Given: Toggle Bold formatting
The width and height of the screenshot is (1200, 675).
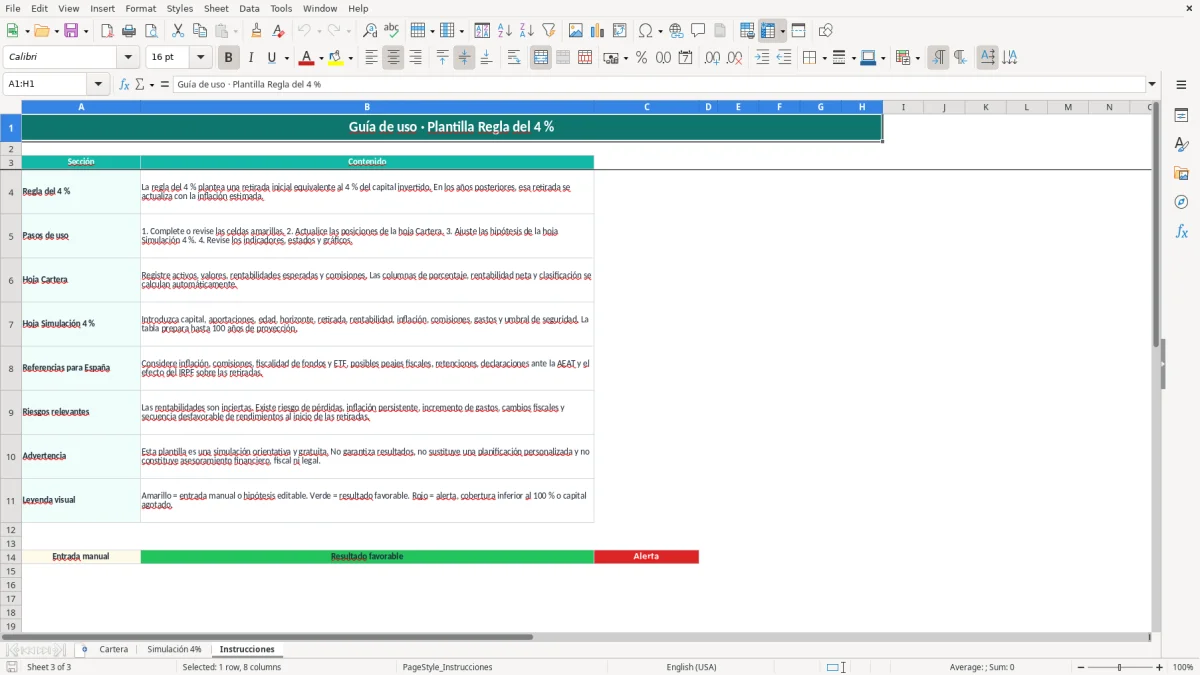Looking at the screenshot, I should pos(228,58).
